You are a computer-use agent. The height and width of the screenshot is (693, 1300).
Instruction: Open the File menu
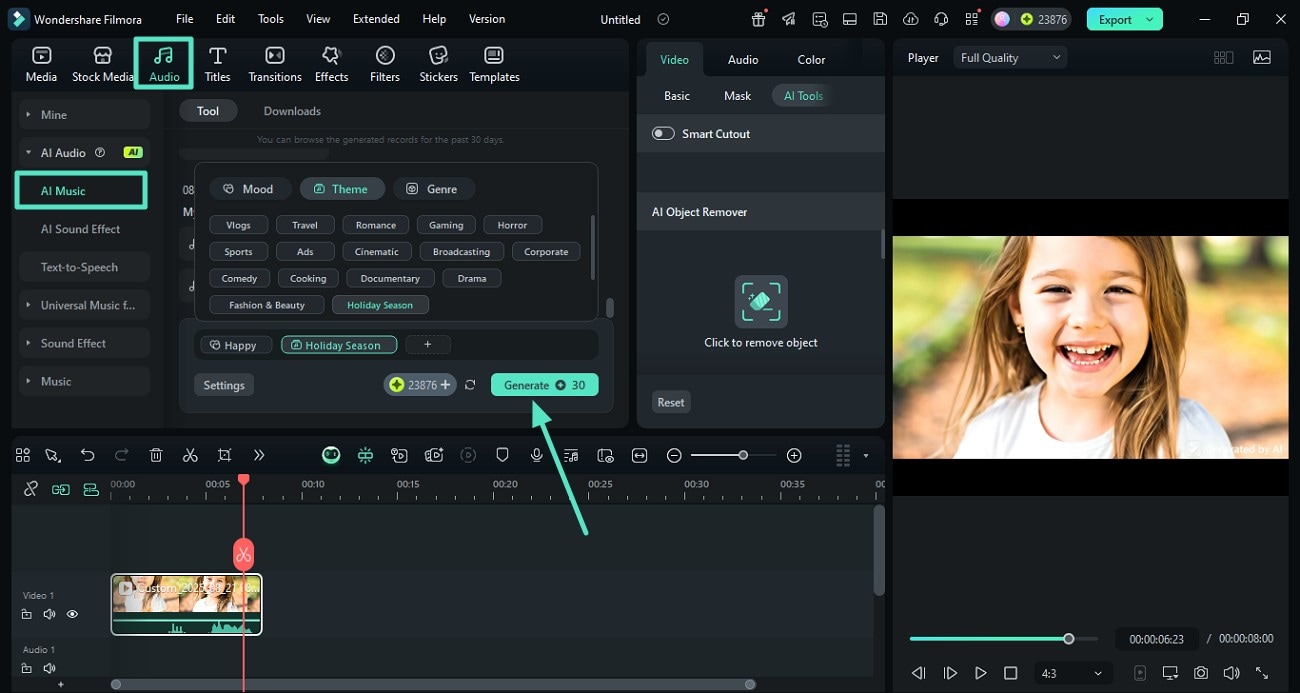185,19
